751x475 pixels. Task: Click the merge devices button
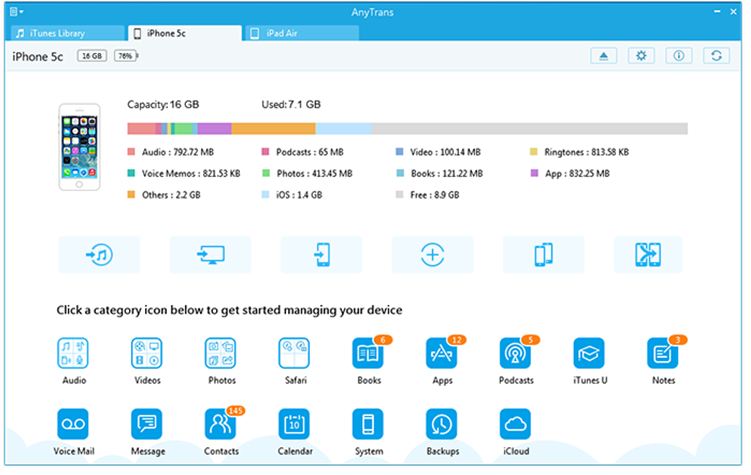pyautogui.click(x=648, y=254)
